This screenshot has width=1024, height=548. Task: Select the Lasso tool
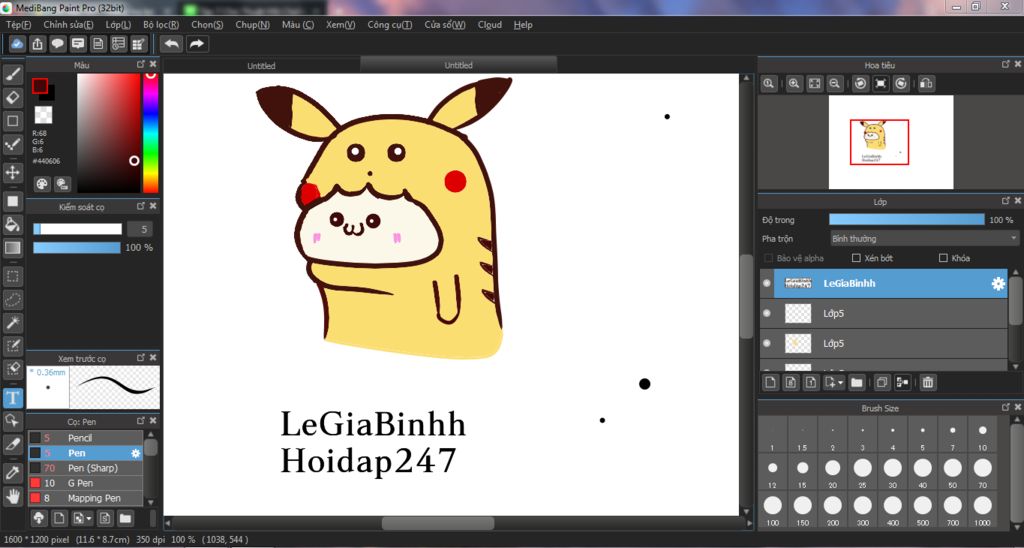[x=12, y=300]
